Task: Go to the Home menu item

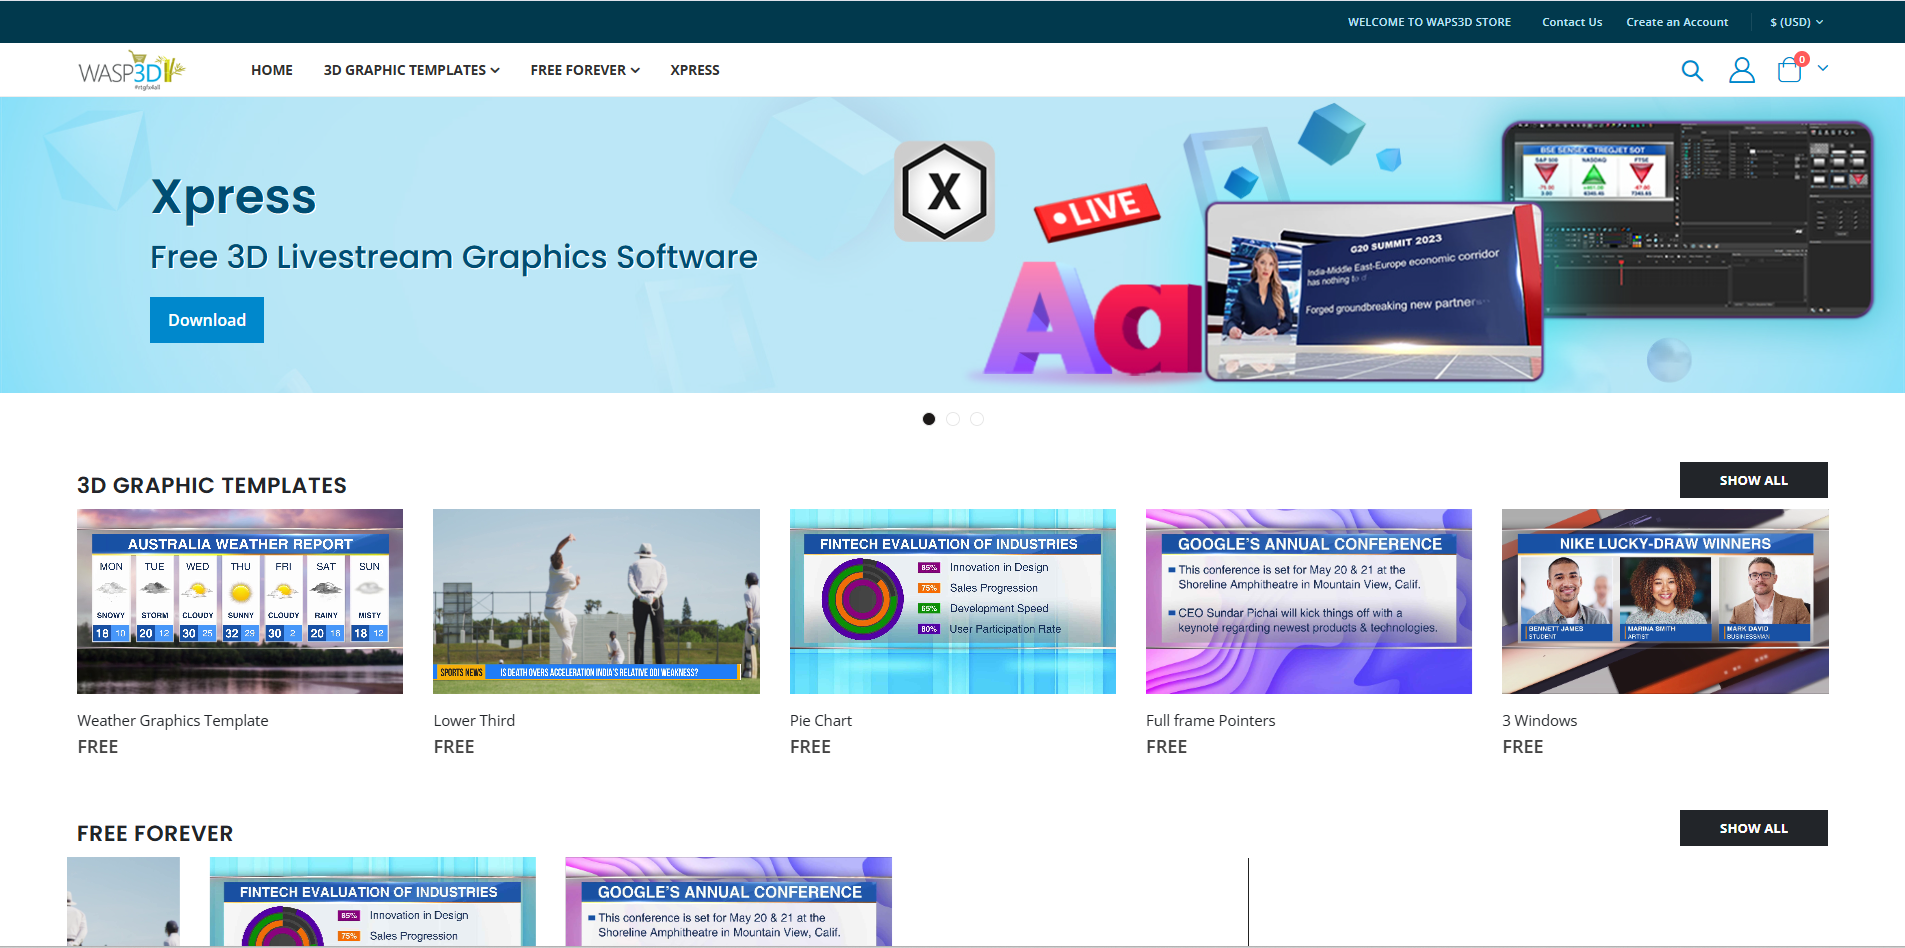Action: (272, 70)
